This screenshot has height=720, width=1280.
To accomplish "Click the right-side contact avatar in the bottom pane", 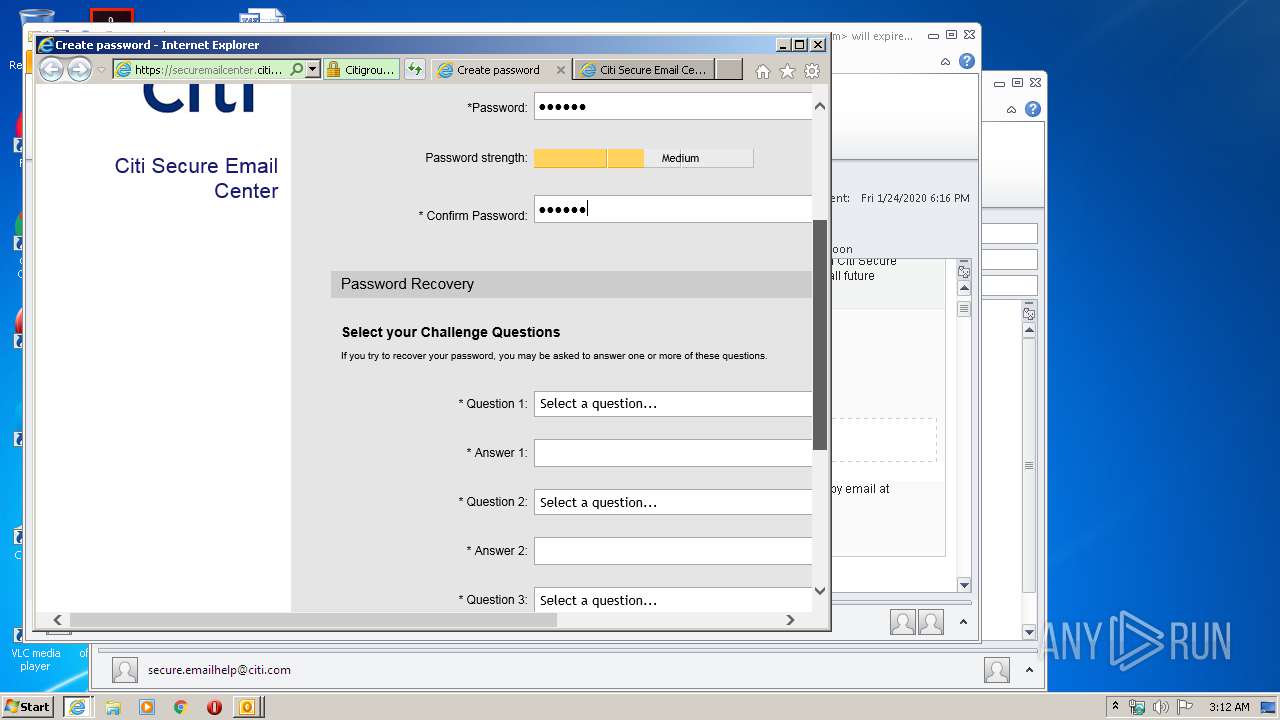I will [997, 670].
